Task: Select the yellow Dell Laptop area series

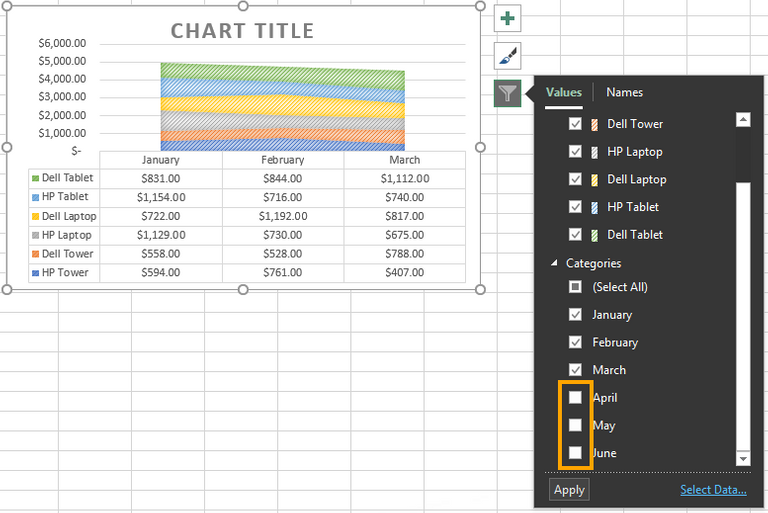Action: (283, 104)
